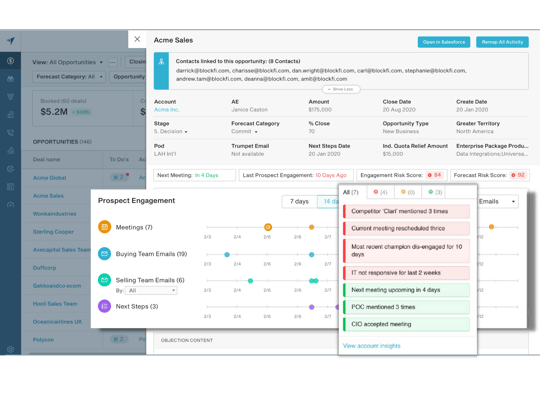Open Oceanicairlines UK opportunity
This screenshot has width=540, height=402.
pyautogui.click(x=58, y=322)
